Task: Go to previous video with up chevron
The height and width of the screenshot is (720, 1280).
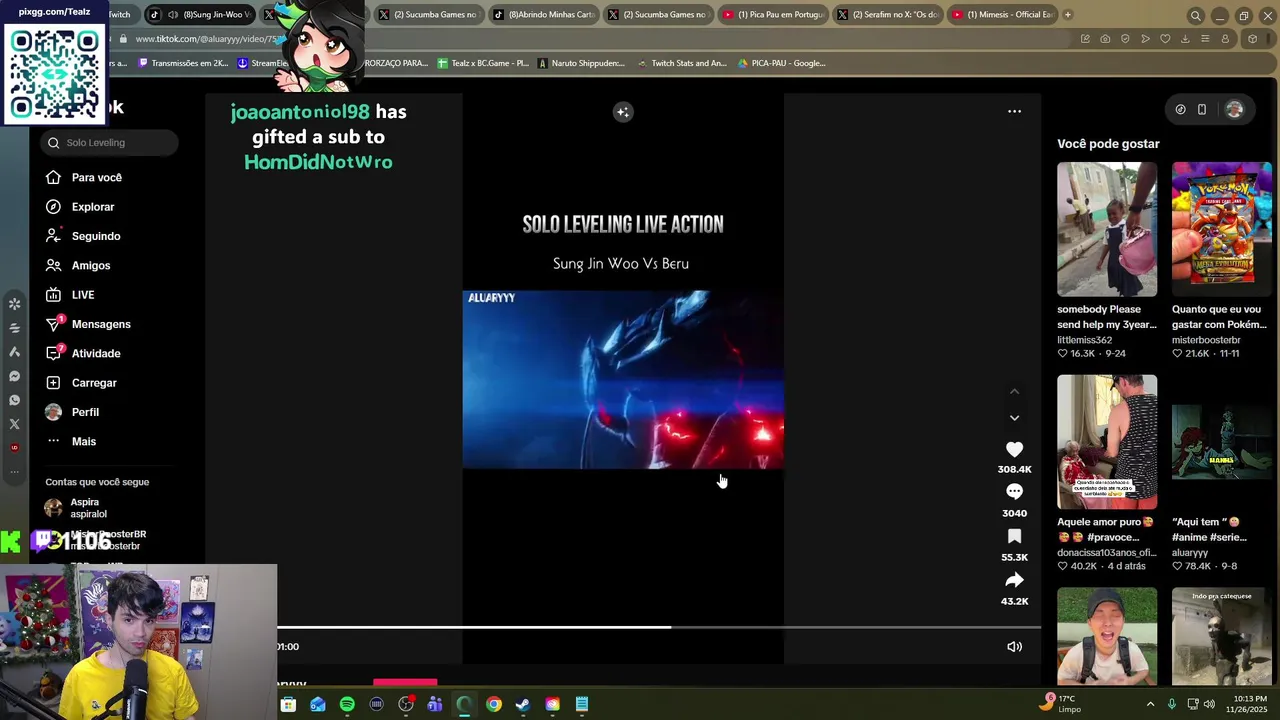Action: pos(1014,392)
